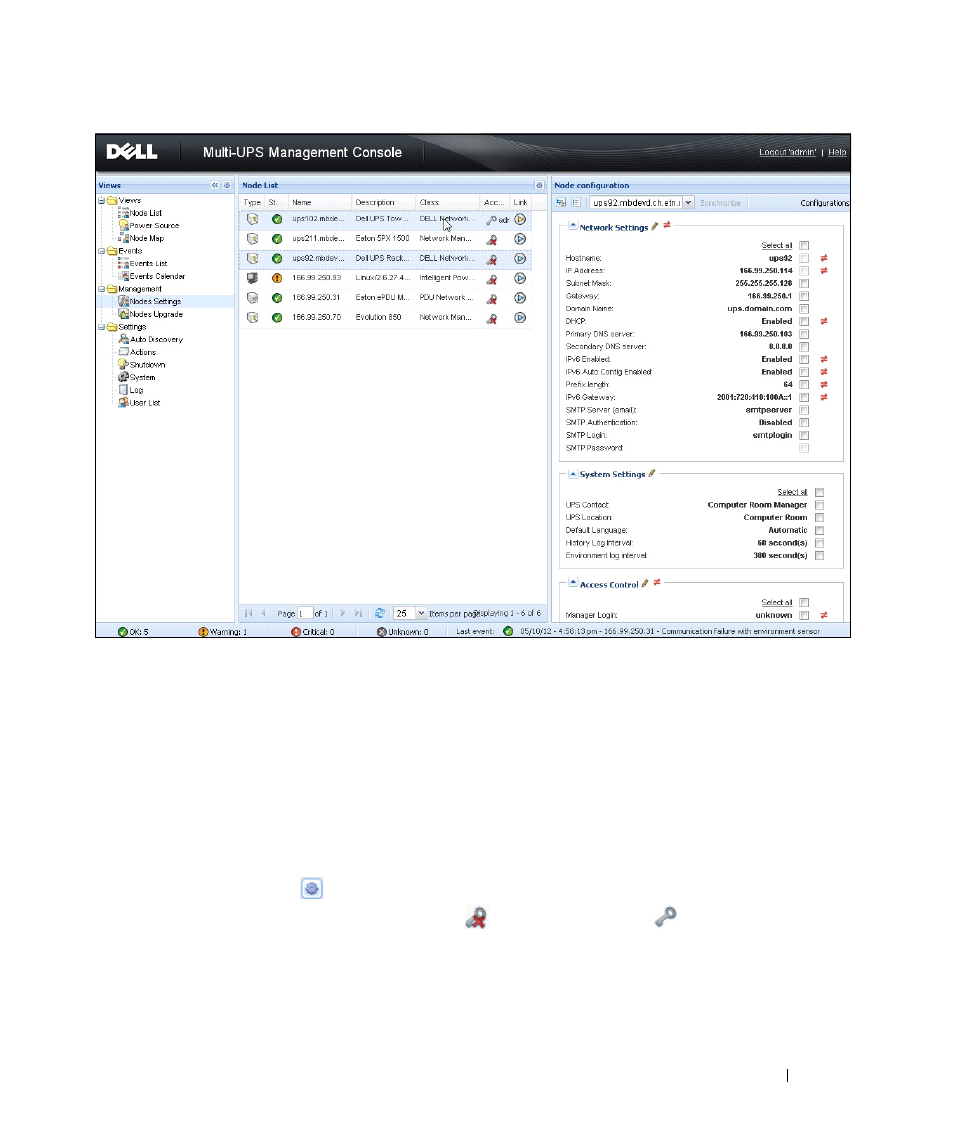Check the Default Language checkbox

coord(820,530)
